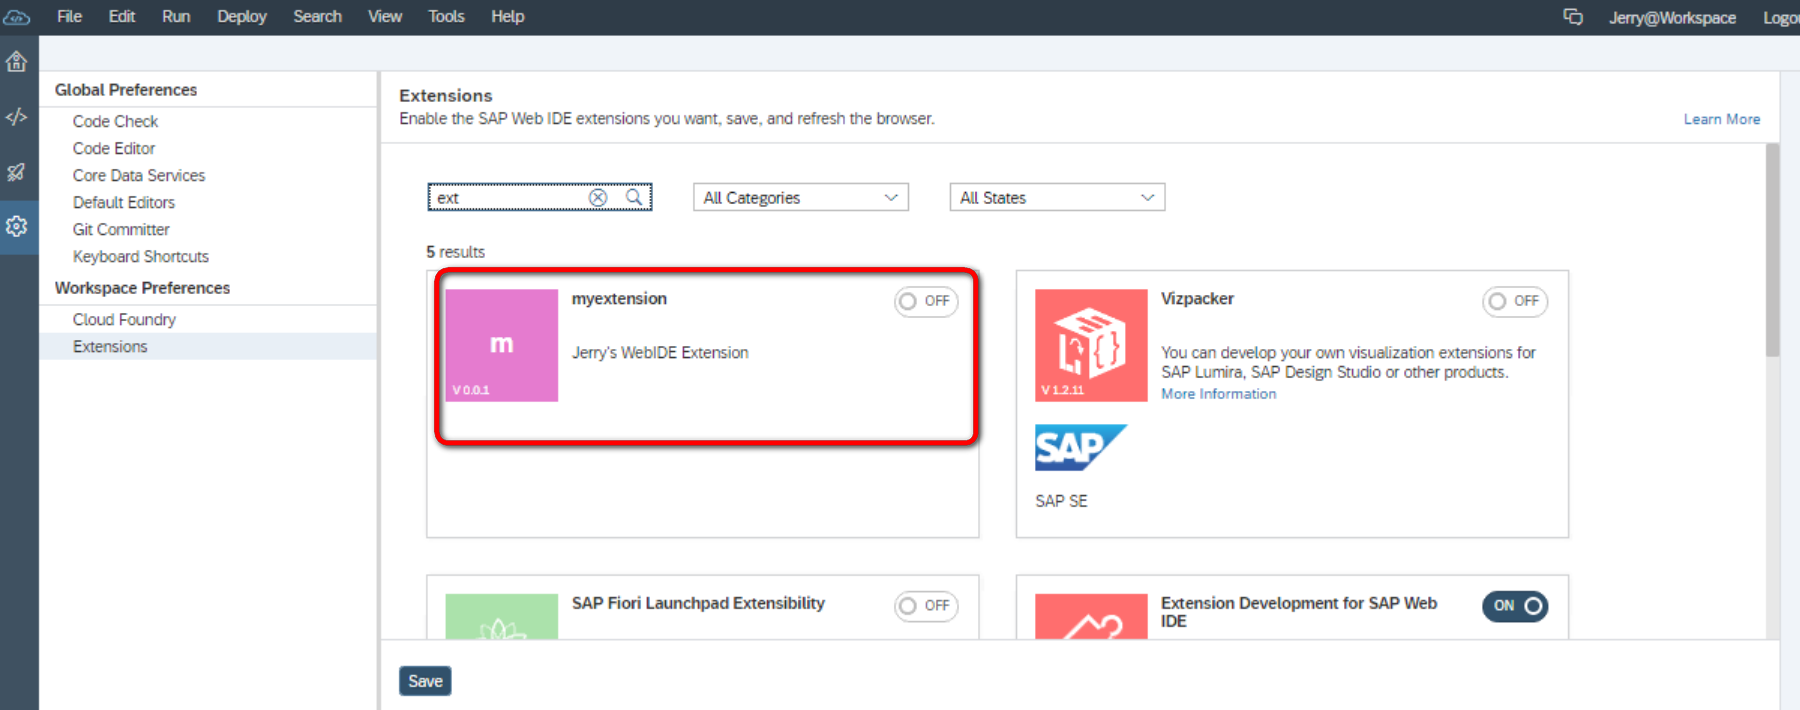Enable the myextension toggle switch
Viewport: 1800px width, 710px height.
coord(926,301)
